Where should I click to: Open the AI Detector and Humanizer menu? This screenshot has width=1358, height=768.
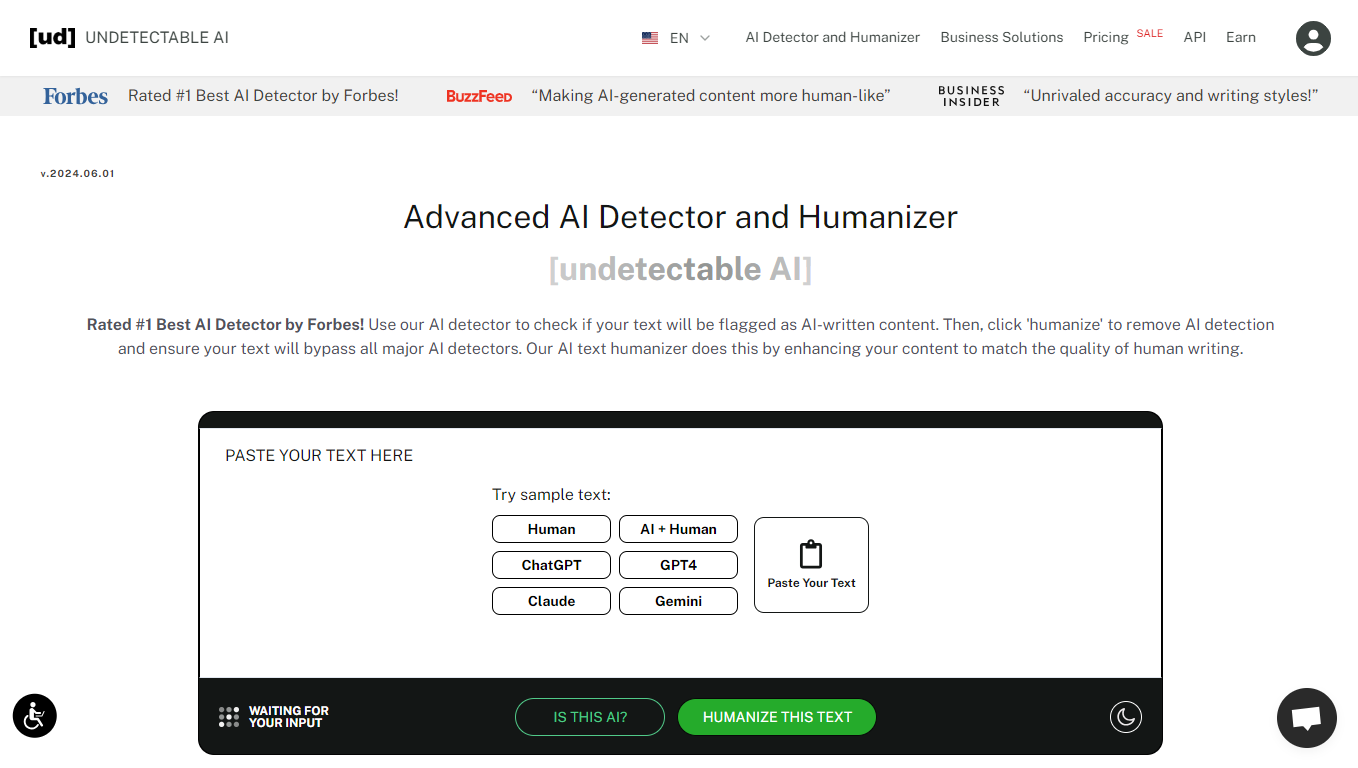[x=832, y=37]
